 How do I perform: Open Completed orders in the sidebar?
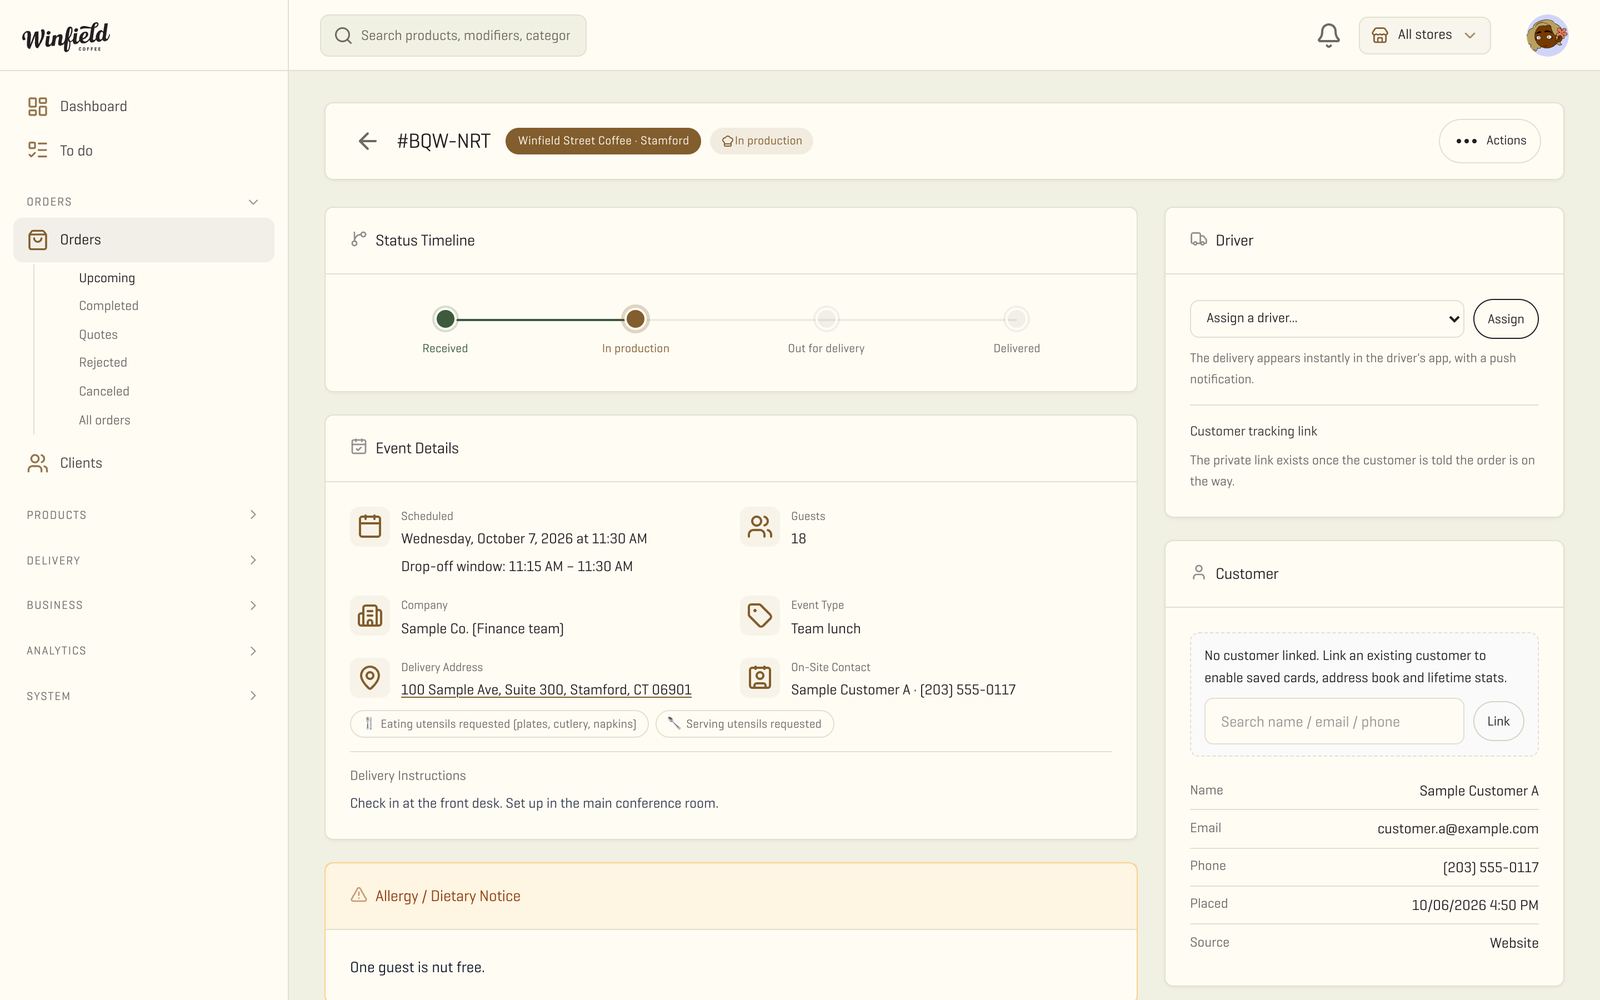coord(109,306)
